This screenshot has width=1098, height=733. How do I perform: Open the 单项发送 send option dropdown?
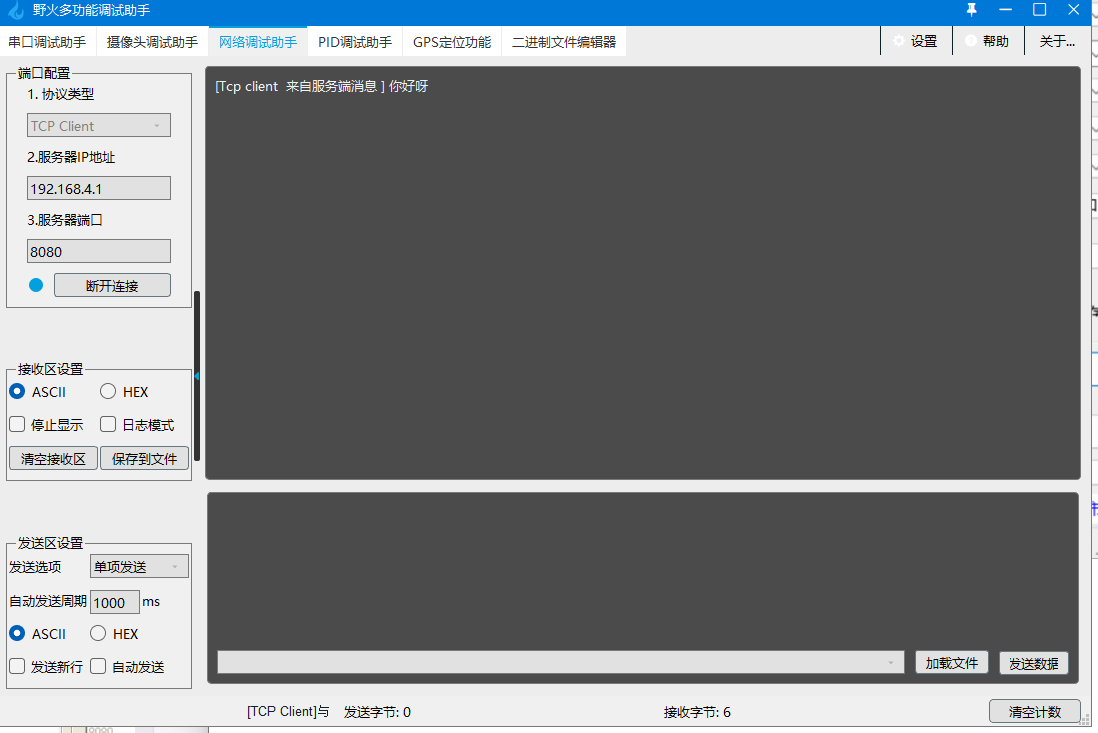[139, 565]
